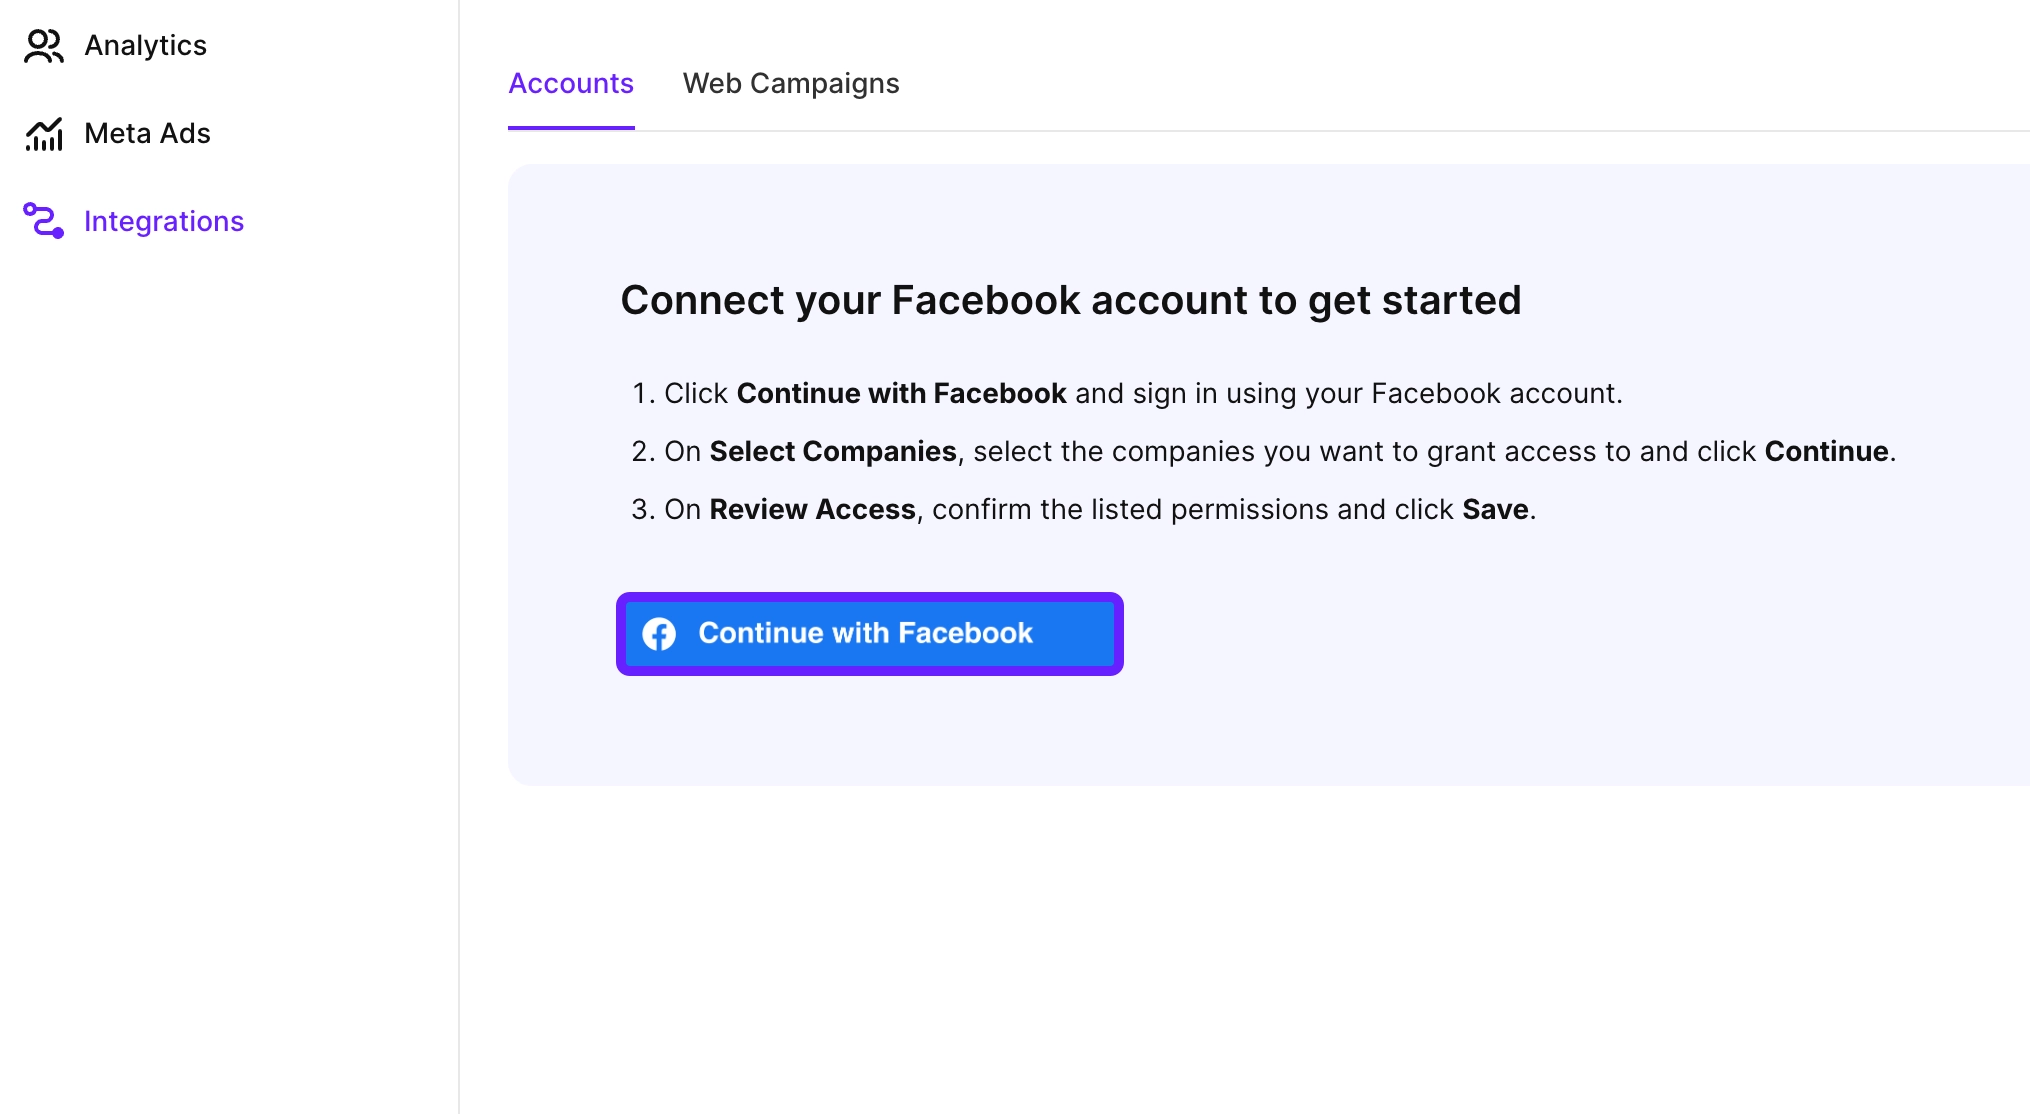Click the Facebook logo inside the button

coord(659,634)
